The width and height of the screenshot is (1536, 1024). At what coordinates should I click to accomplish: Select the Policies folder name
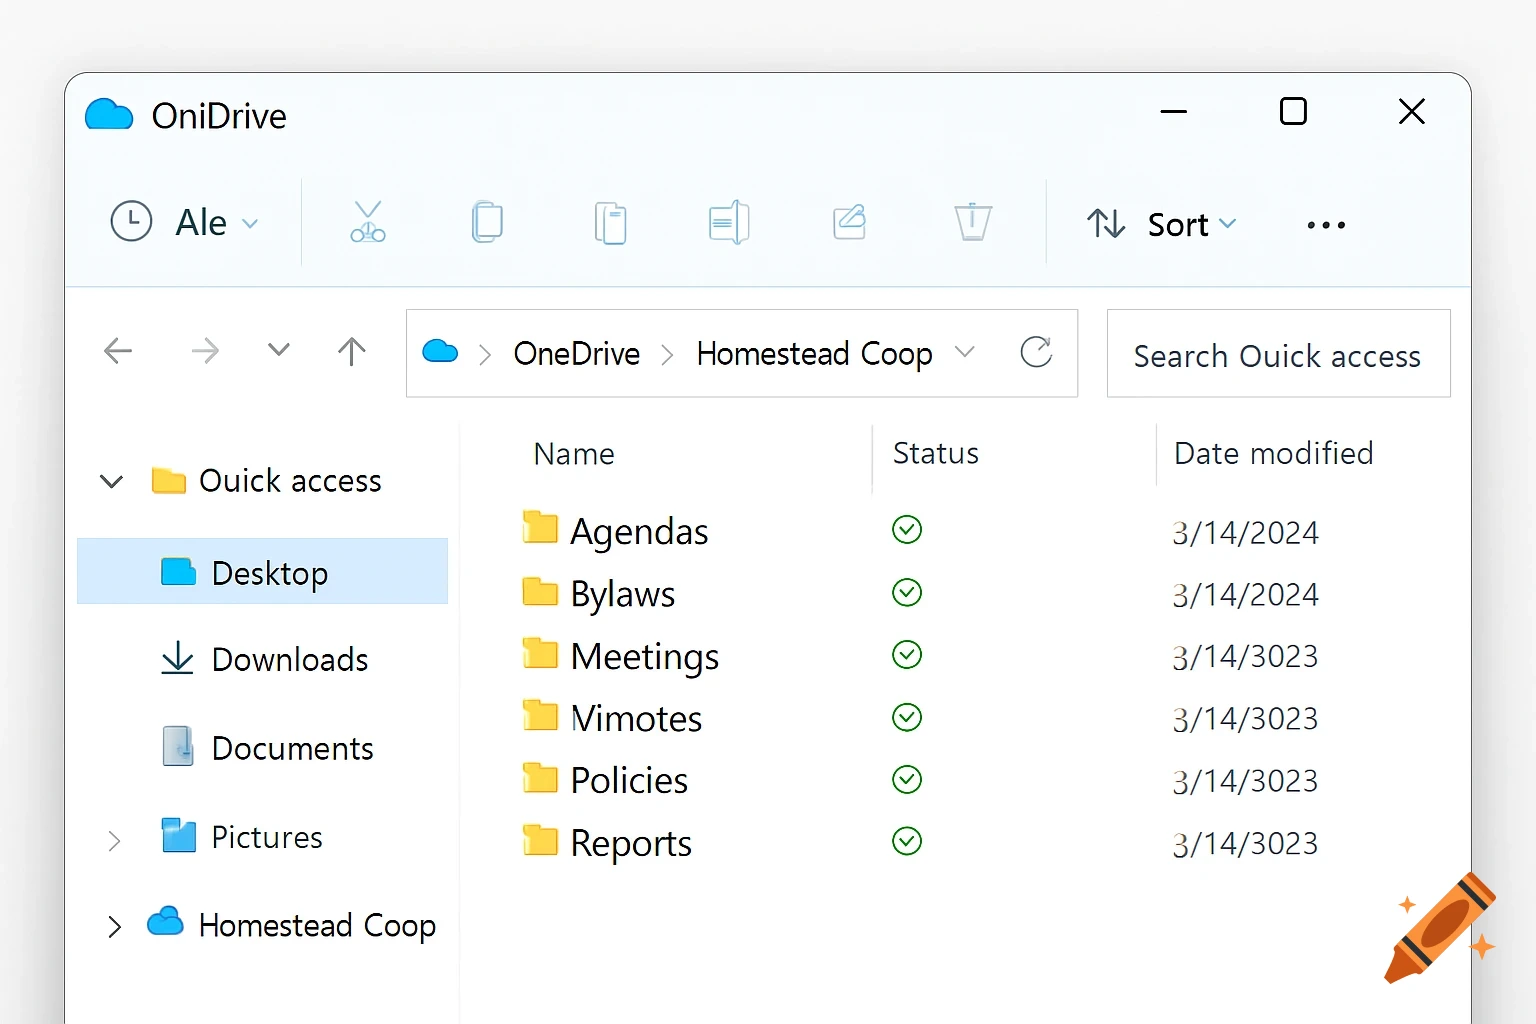[x=629, y=781]
